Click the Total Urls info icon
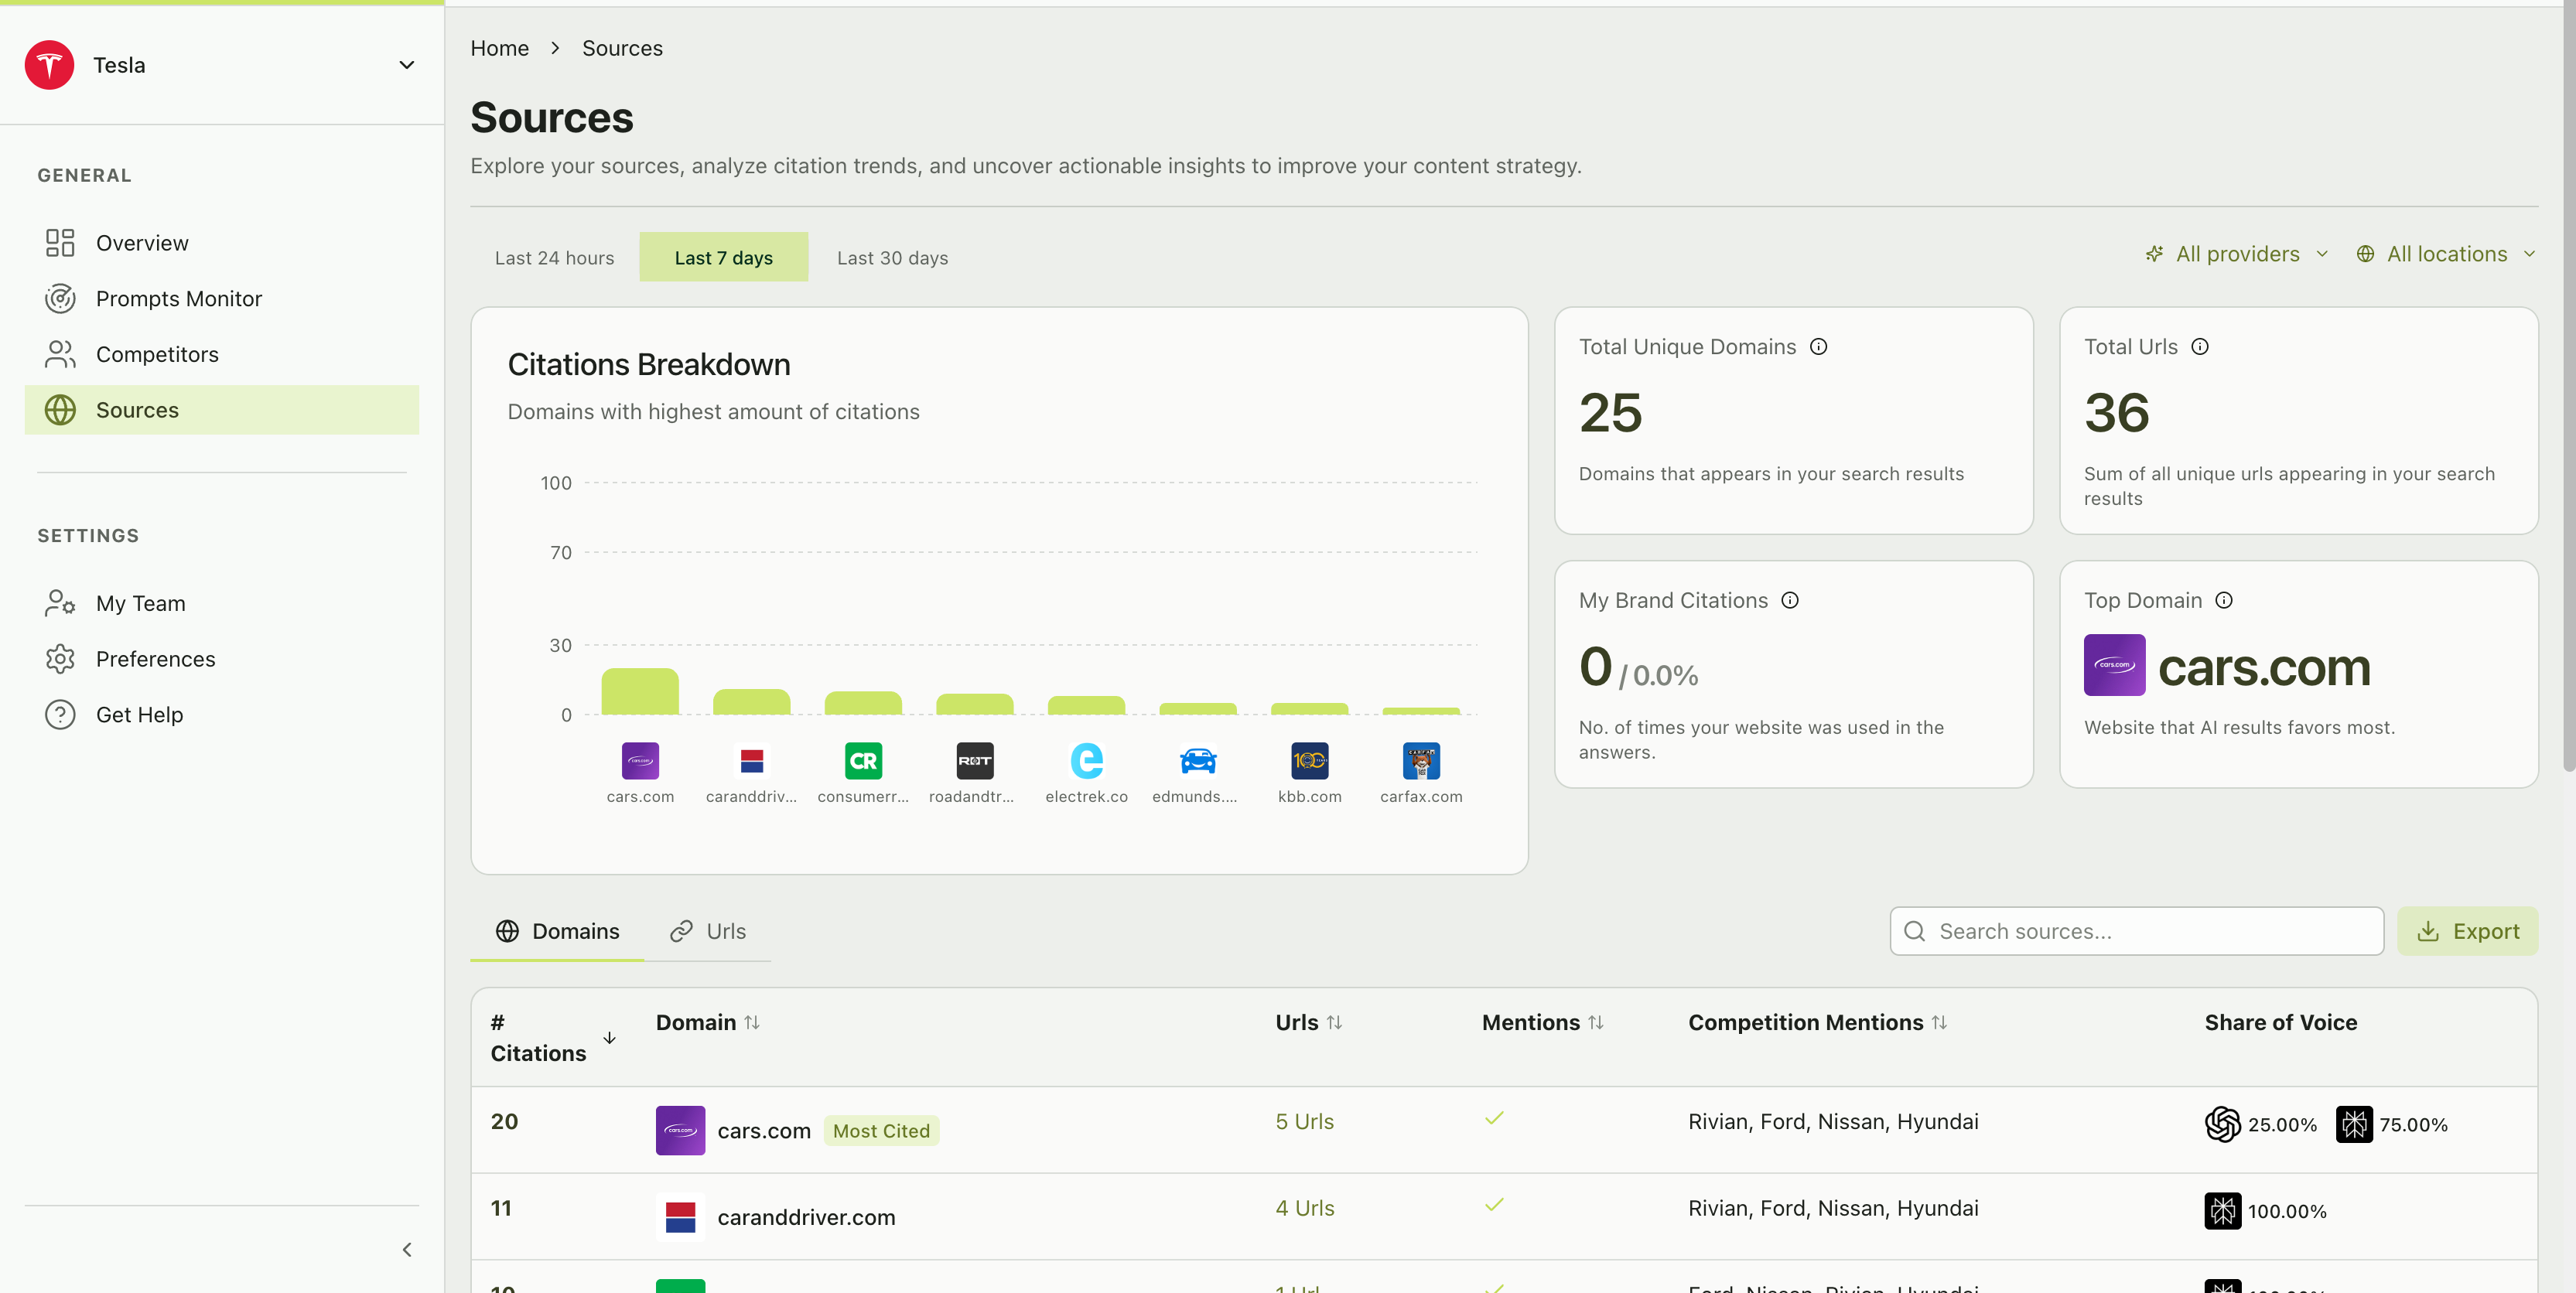Viewport: 2576px width, 1293px height. 2199,347
